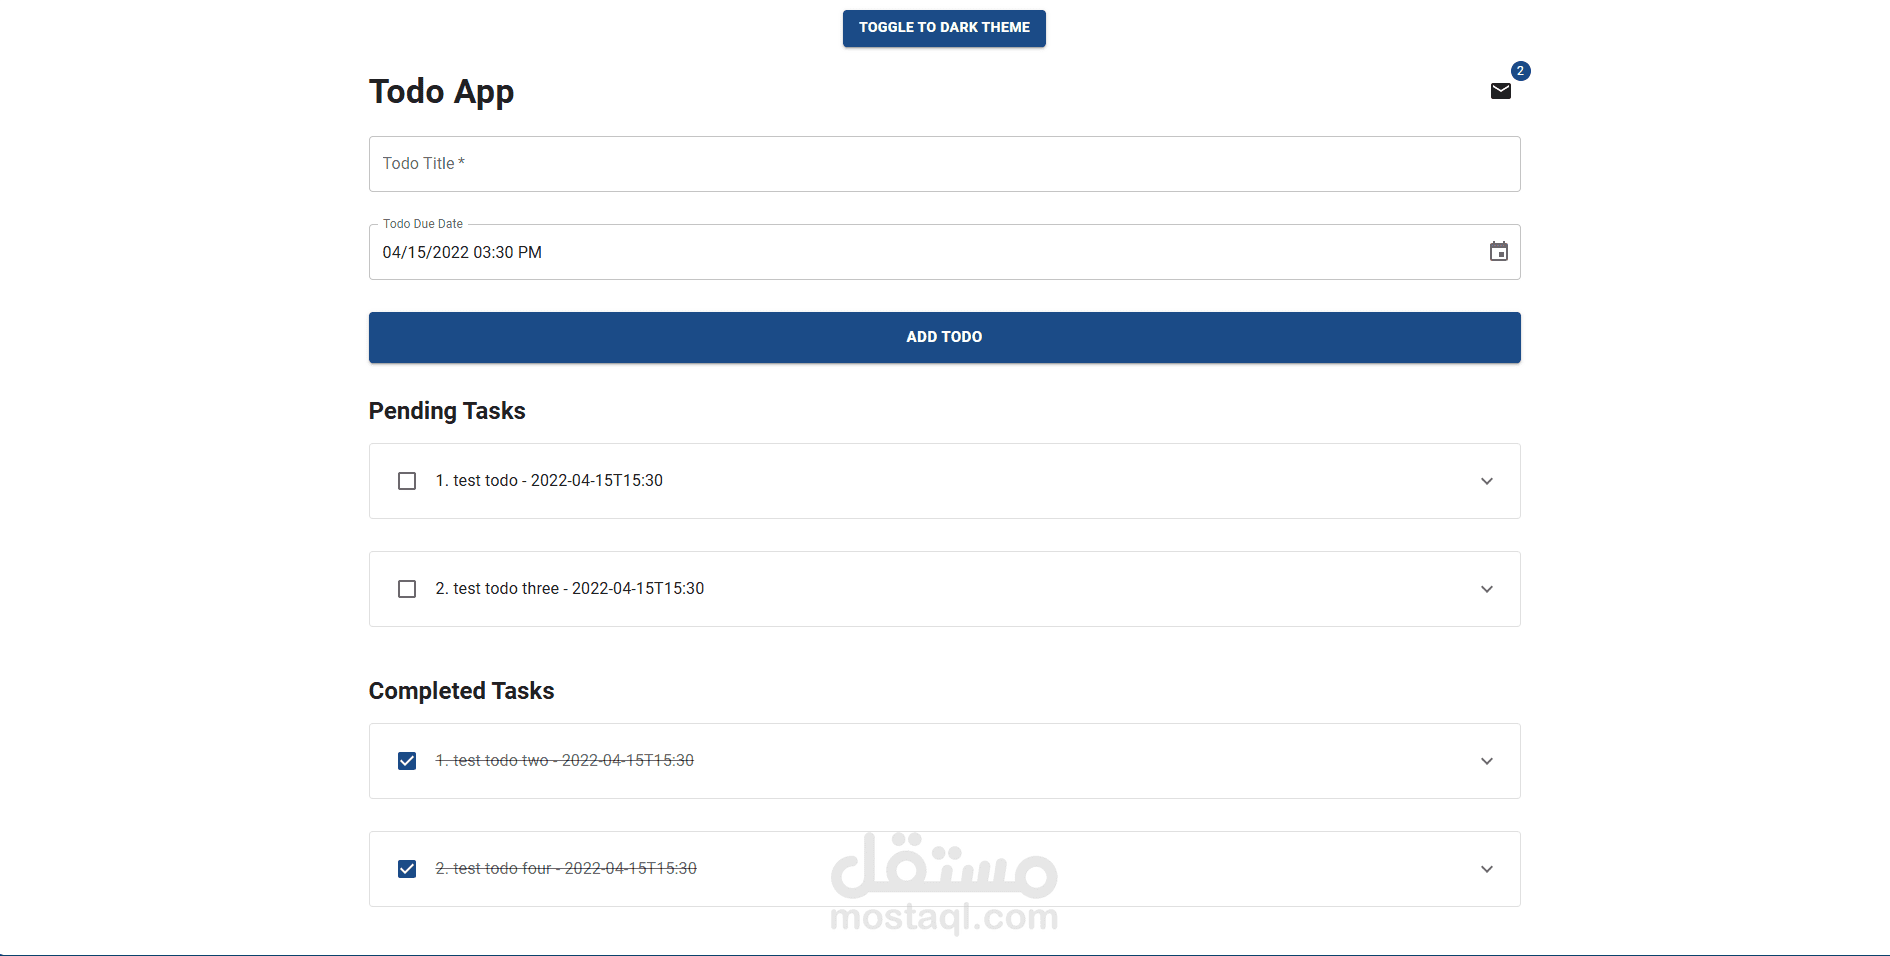Expand the 'test todo three' task chevron
The height and width of the screenshot is (956, 1890).
pyautogui.click(x=1487, y=589)
